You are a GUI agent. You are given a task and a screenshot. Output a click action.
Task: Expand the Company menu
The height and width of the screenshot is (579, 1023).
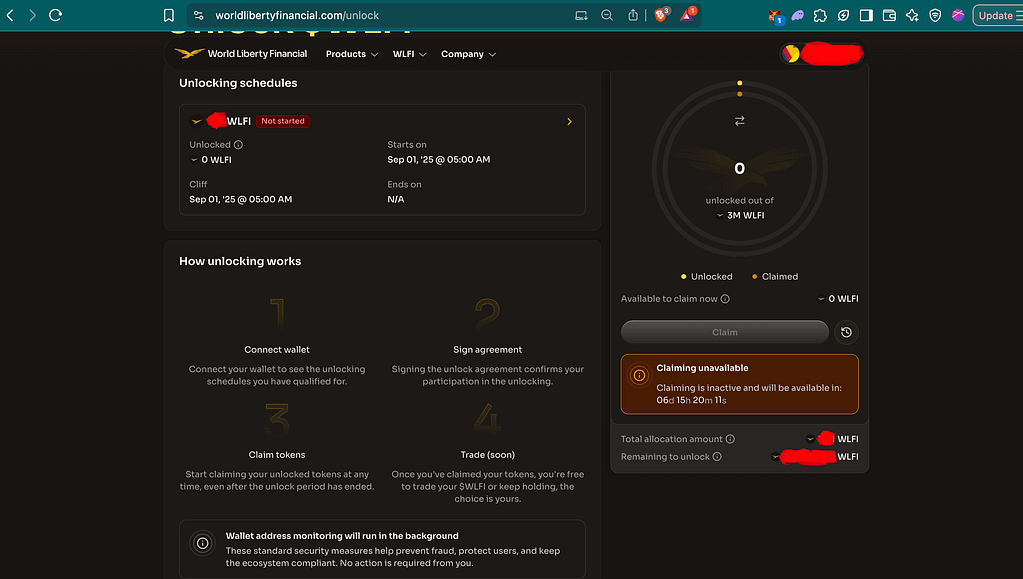468,54
